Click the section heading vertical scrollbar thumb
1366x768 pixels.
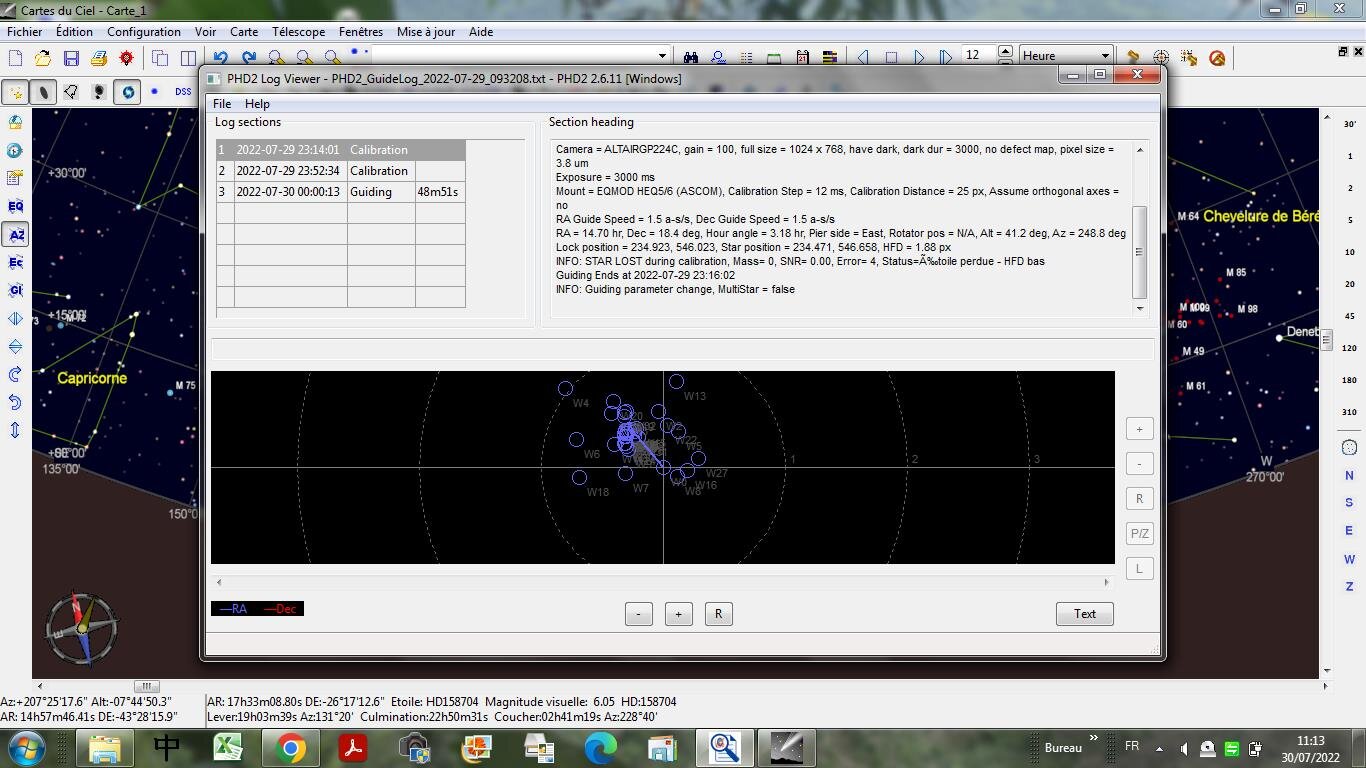pos(1139,251)
